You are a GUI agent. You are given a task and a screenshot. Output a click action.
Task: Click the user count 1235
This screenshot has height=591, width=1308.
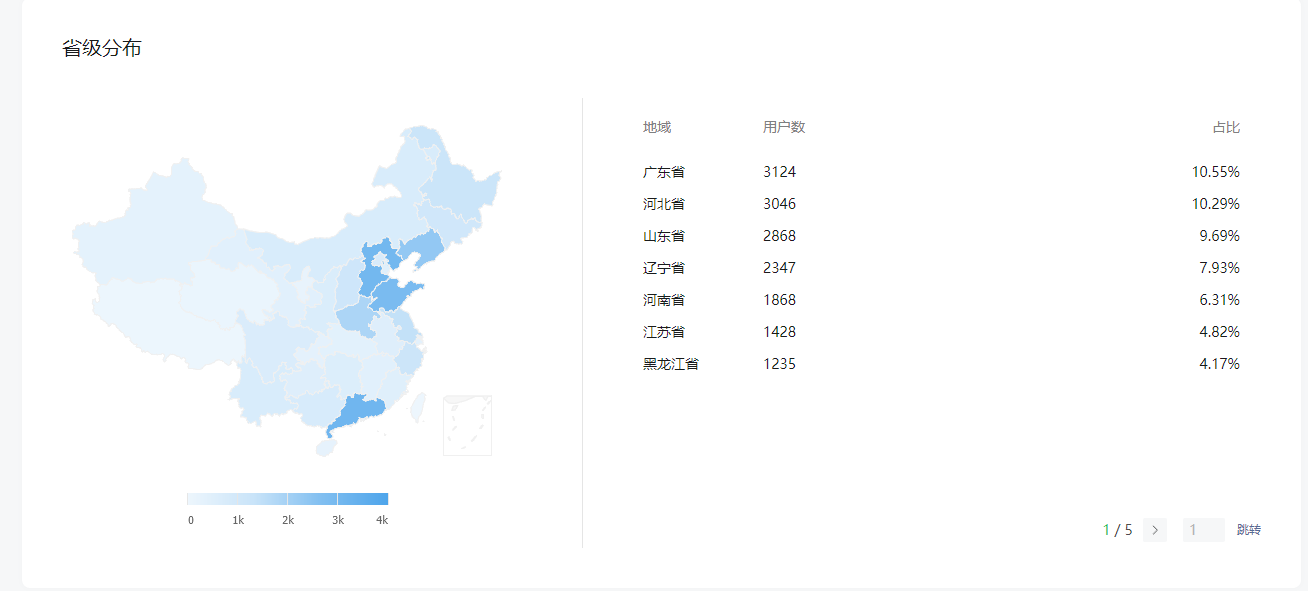point(780,364)
